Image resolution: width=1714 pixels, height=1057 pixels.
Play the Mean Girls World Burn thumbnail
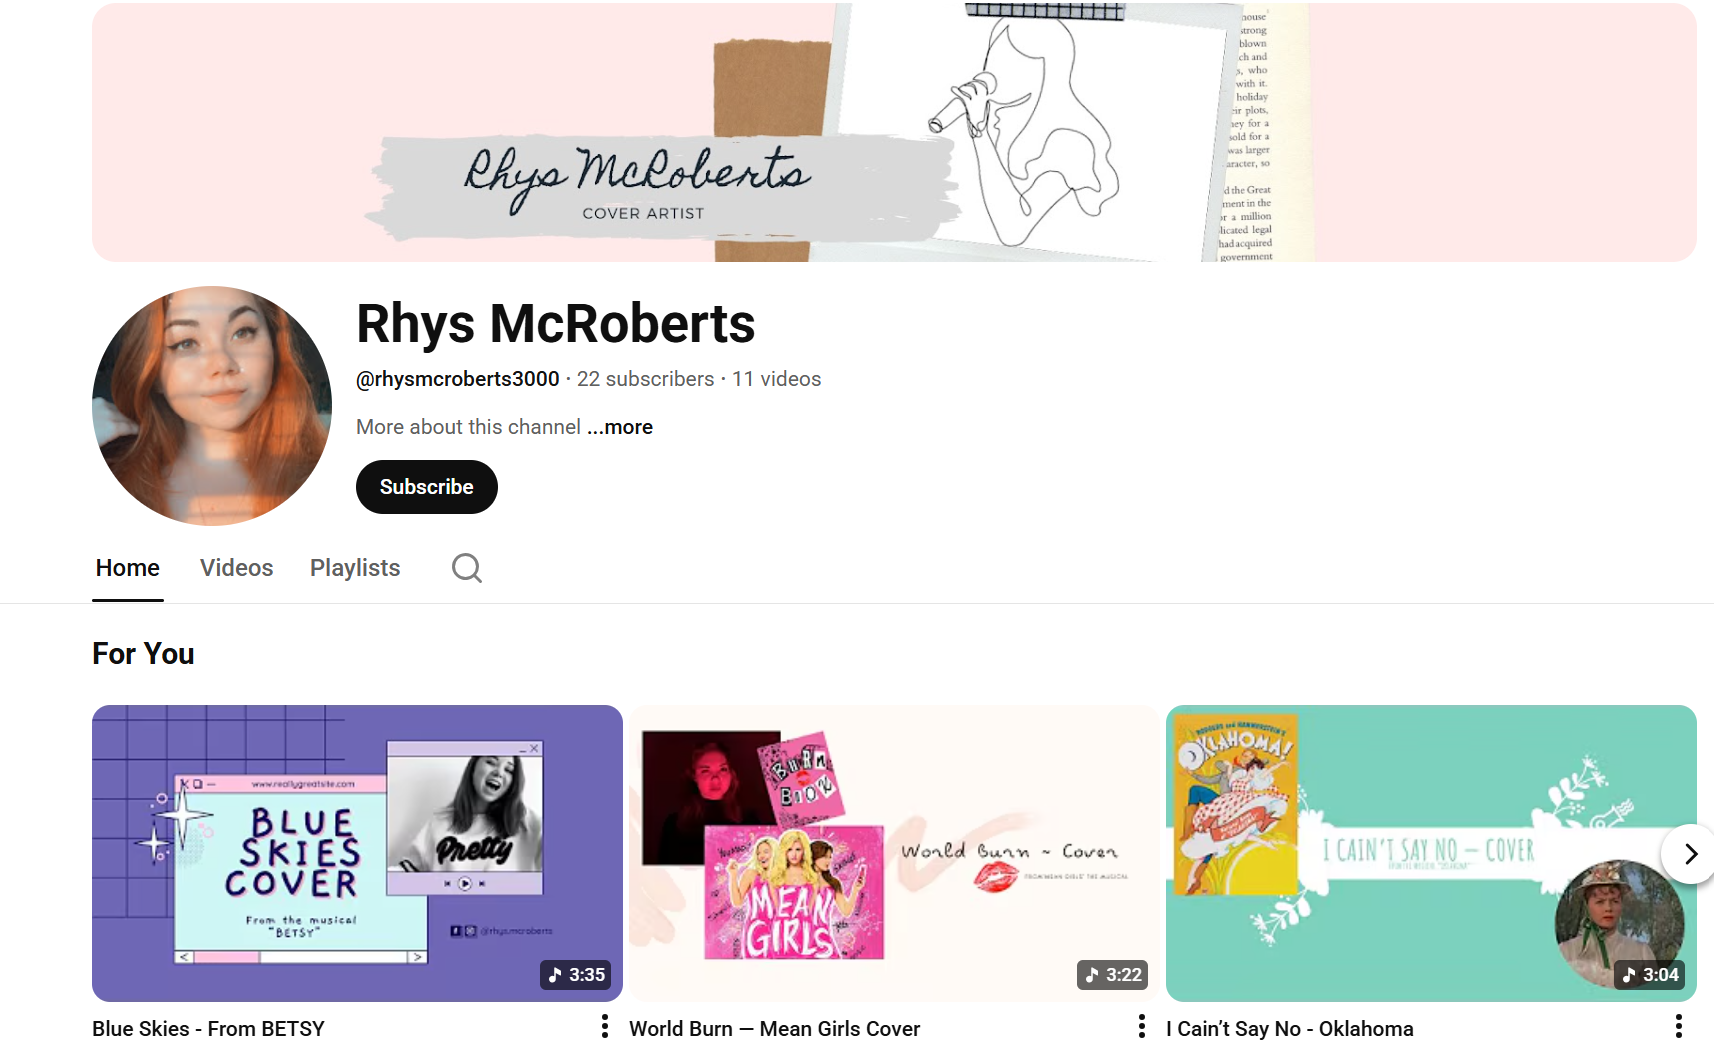[x=894, y=853]
